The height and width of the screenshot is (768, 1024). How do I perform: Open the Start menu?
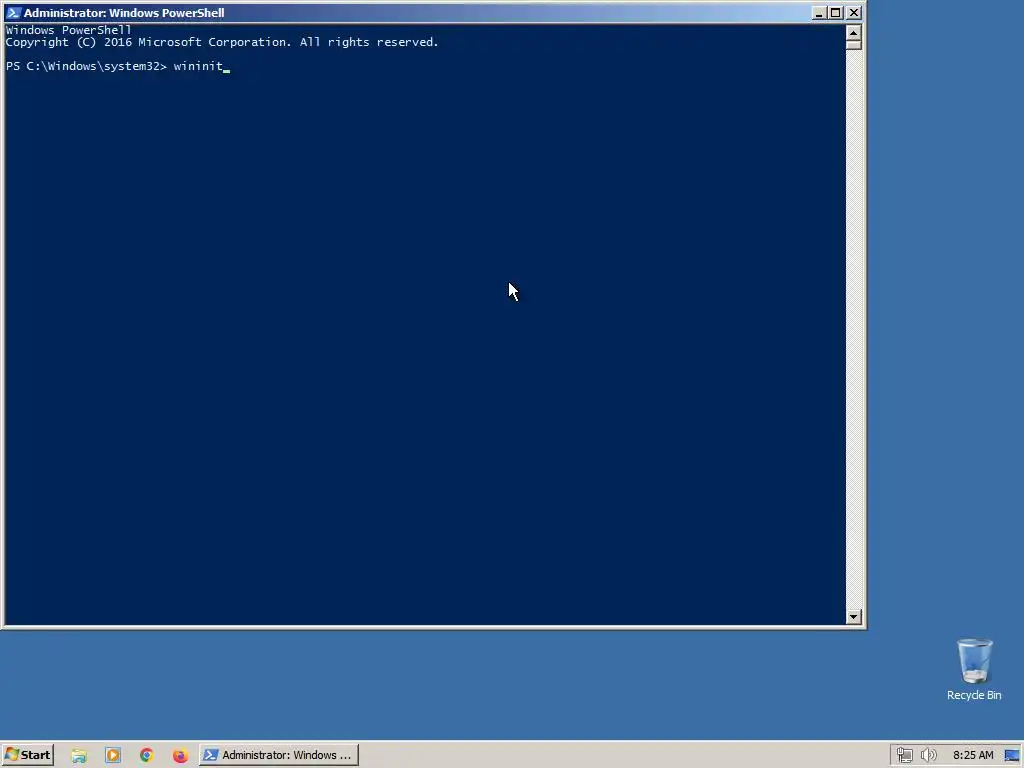click(27, 755)
